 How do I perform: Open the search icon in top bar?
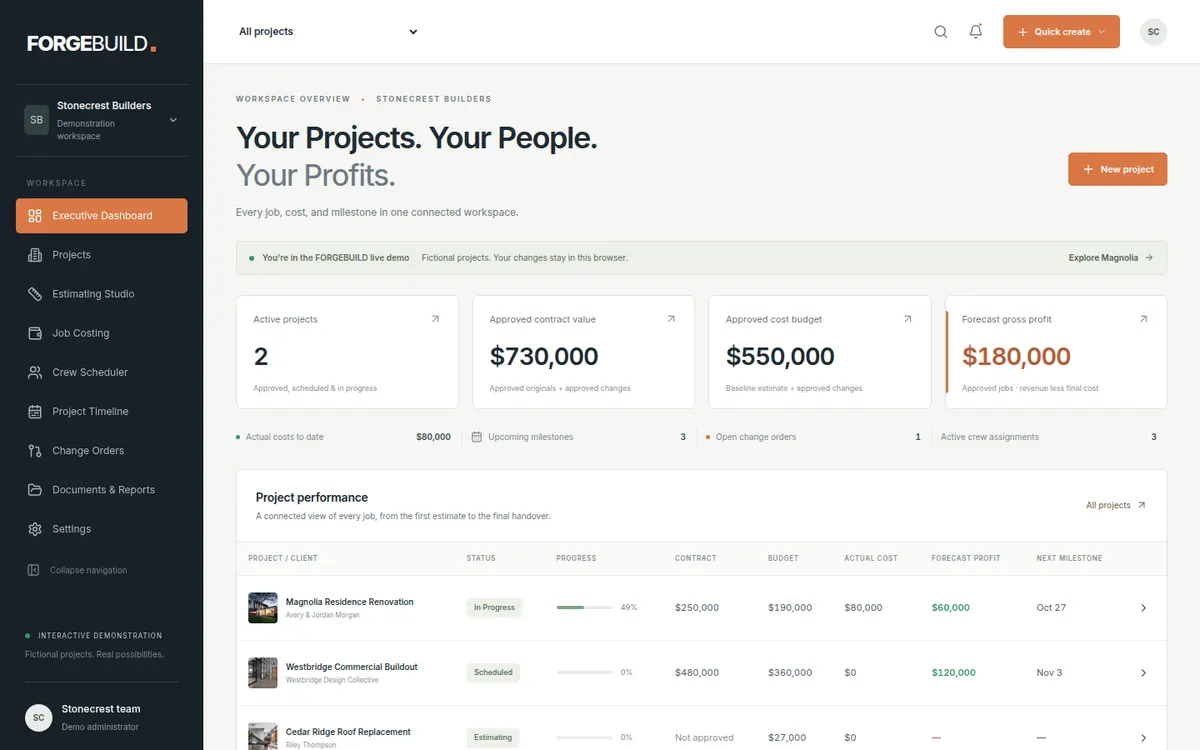[x=940, y=32]
